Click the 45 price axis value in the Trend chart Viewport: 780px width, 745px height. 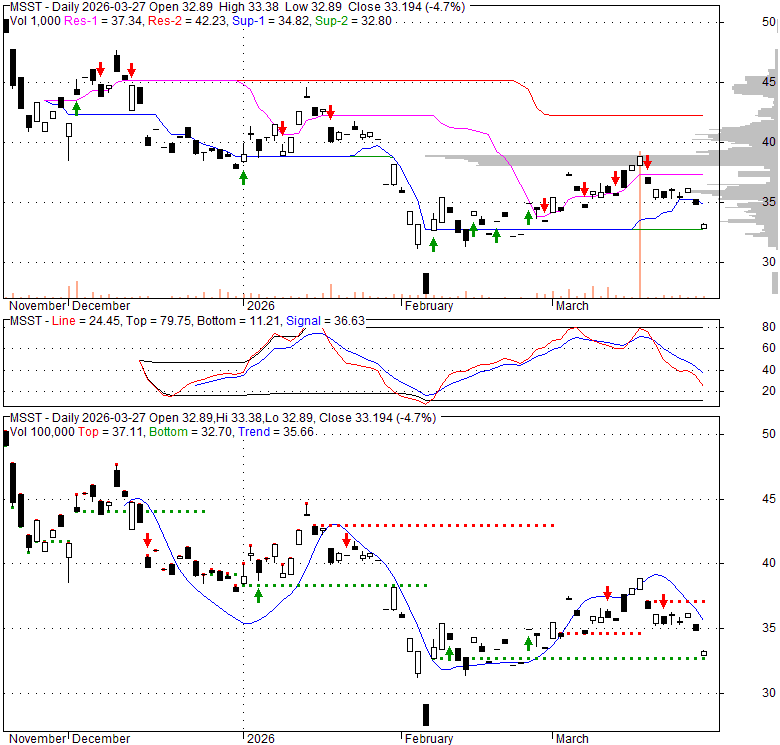(769, 499)
